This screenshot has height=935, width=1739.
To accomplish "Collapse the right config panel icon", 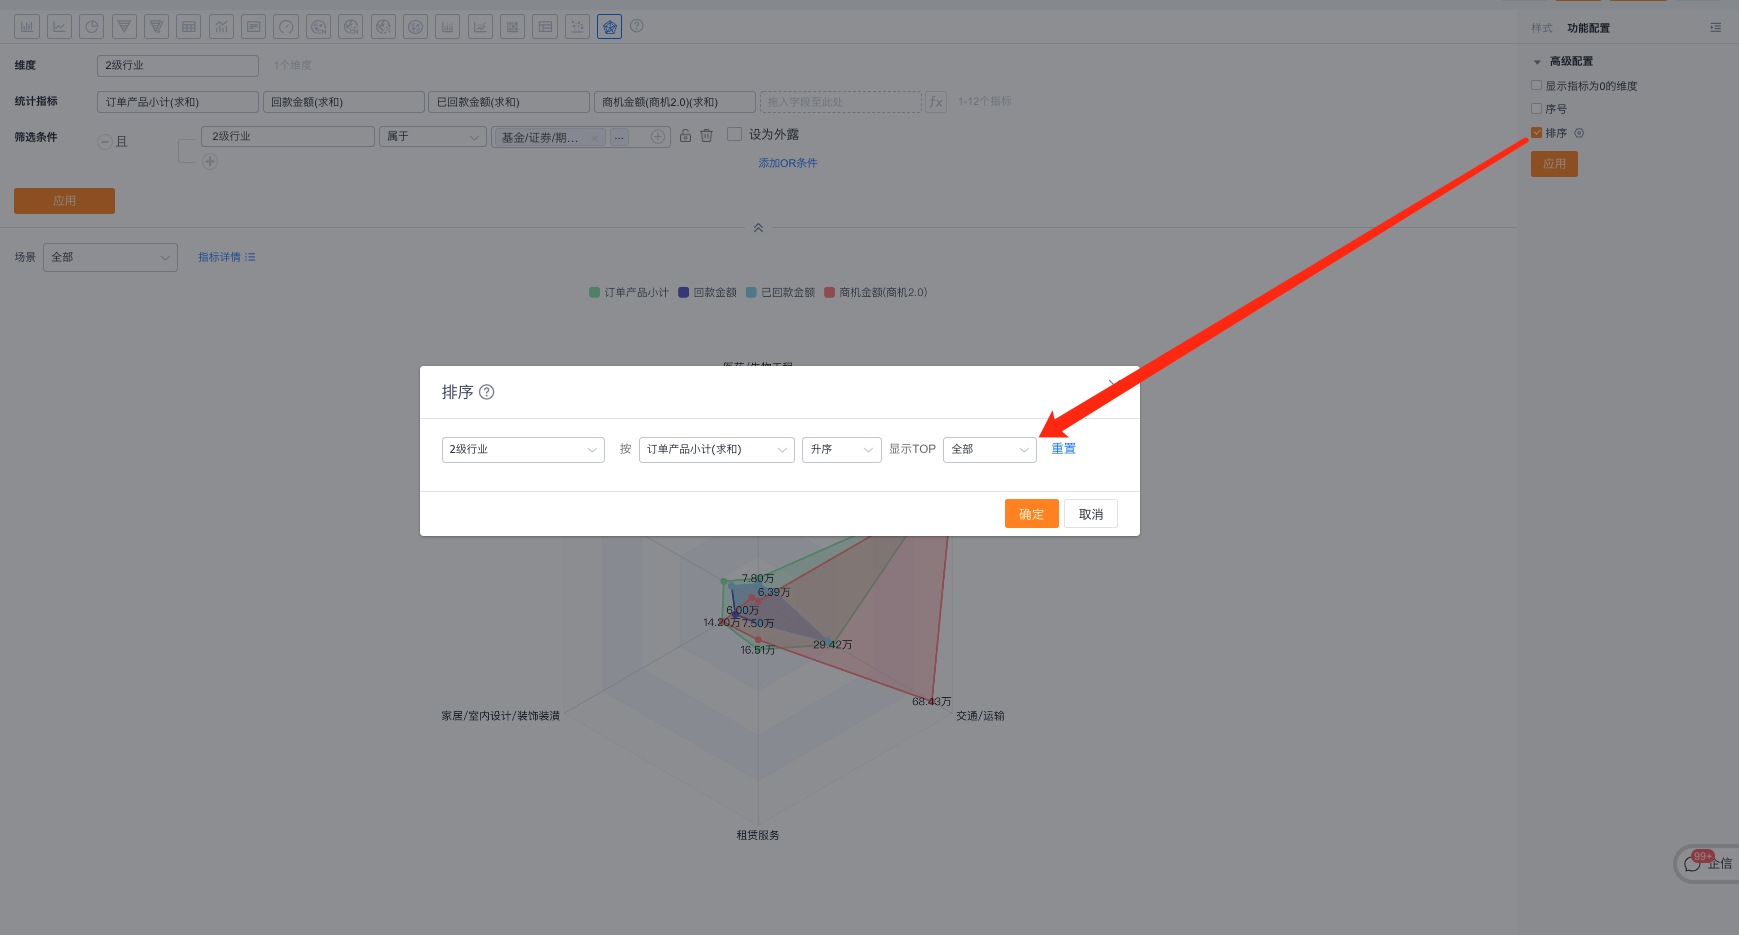I will click(x=1716, y=28).
